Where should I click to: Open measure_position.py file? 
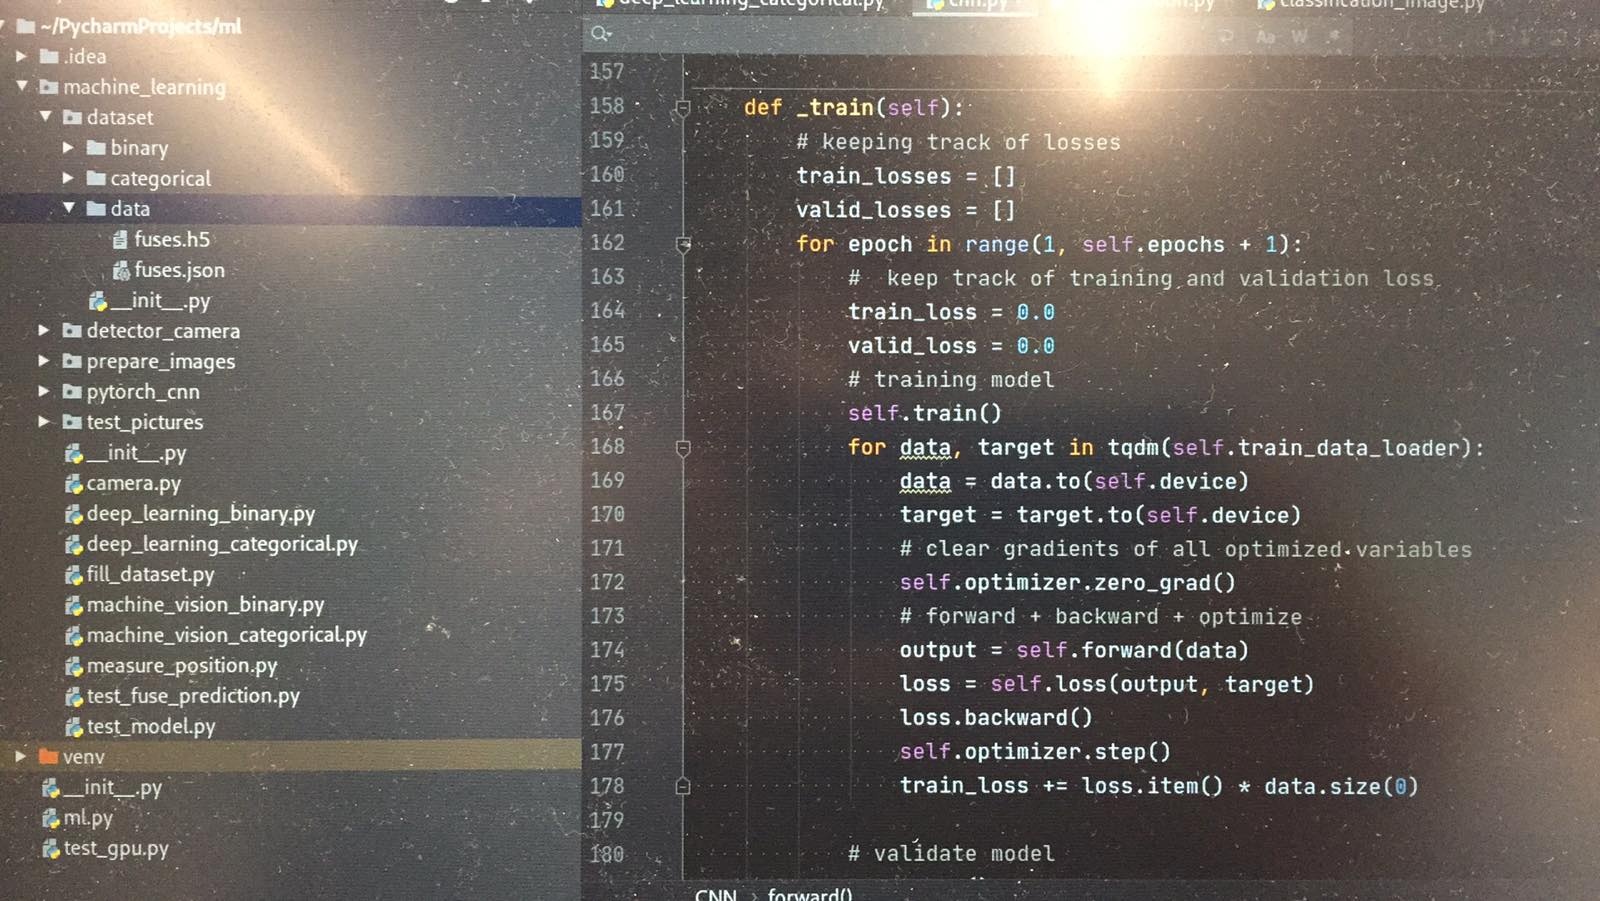click(181, 666)
